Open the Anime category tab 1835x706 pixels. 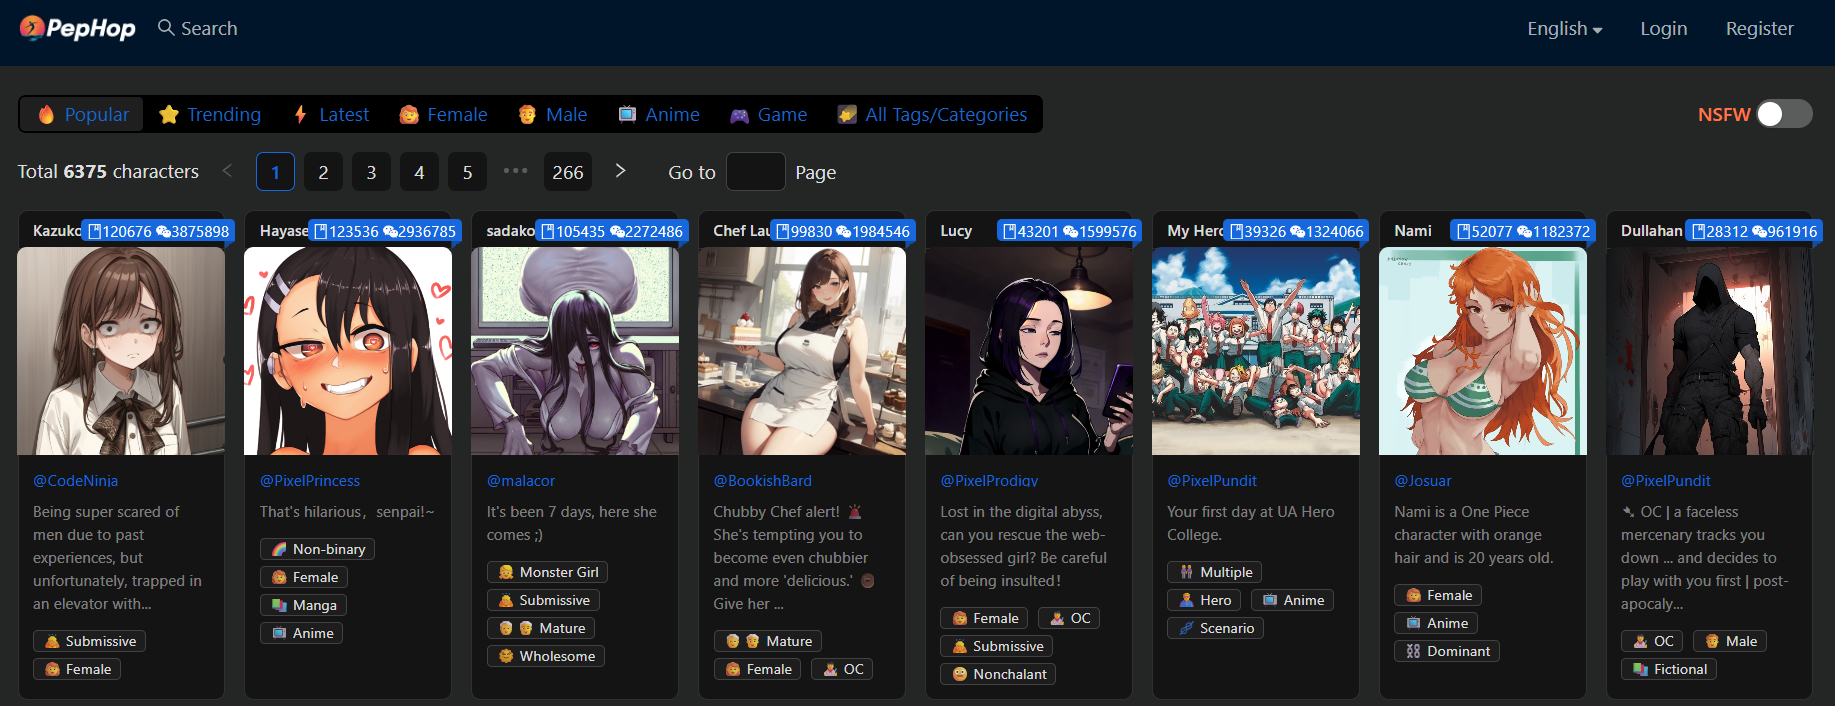coord(658,114)
